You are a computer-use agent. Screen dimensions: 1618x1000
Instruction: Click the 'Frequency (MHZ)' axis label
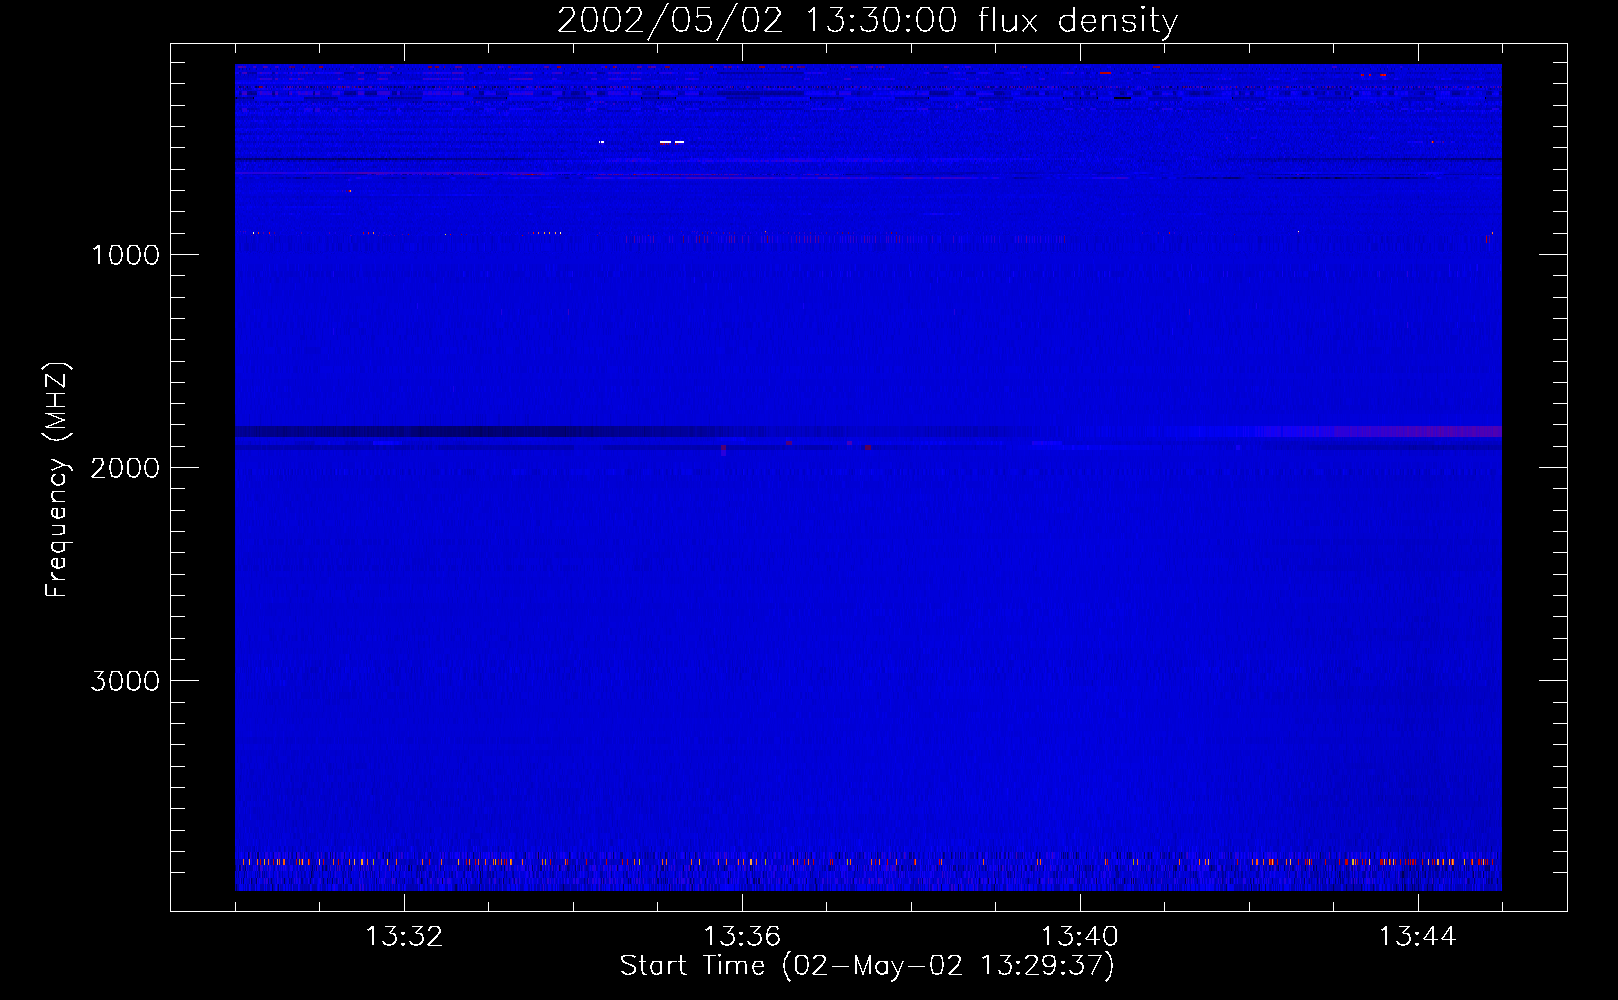57,480
